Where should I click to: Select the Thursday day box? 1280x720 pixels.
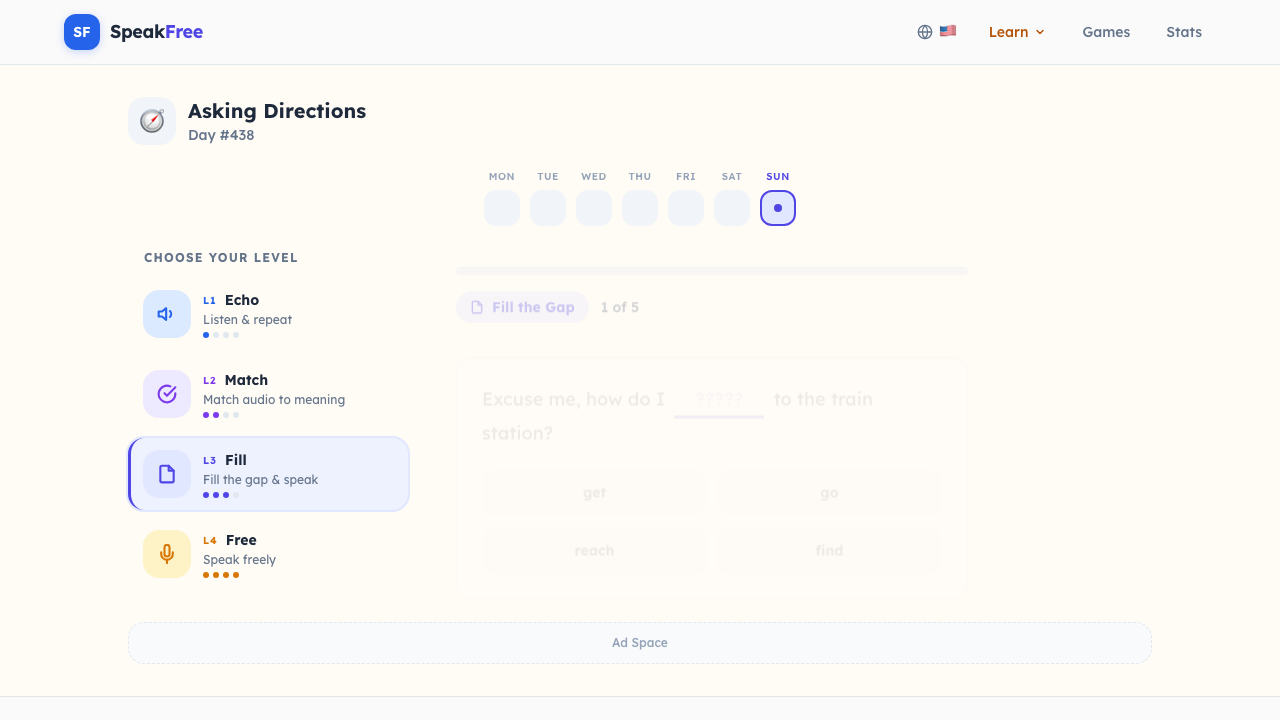[x=640, y=208]
